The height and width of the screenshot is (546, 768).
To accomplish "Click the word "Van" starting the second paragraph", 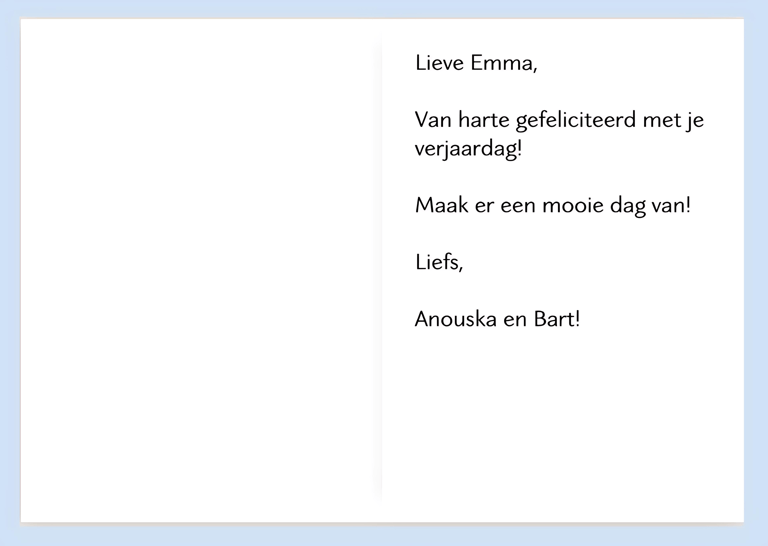I will (433, 122).
